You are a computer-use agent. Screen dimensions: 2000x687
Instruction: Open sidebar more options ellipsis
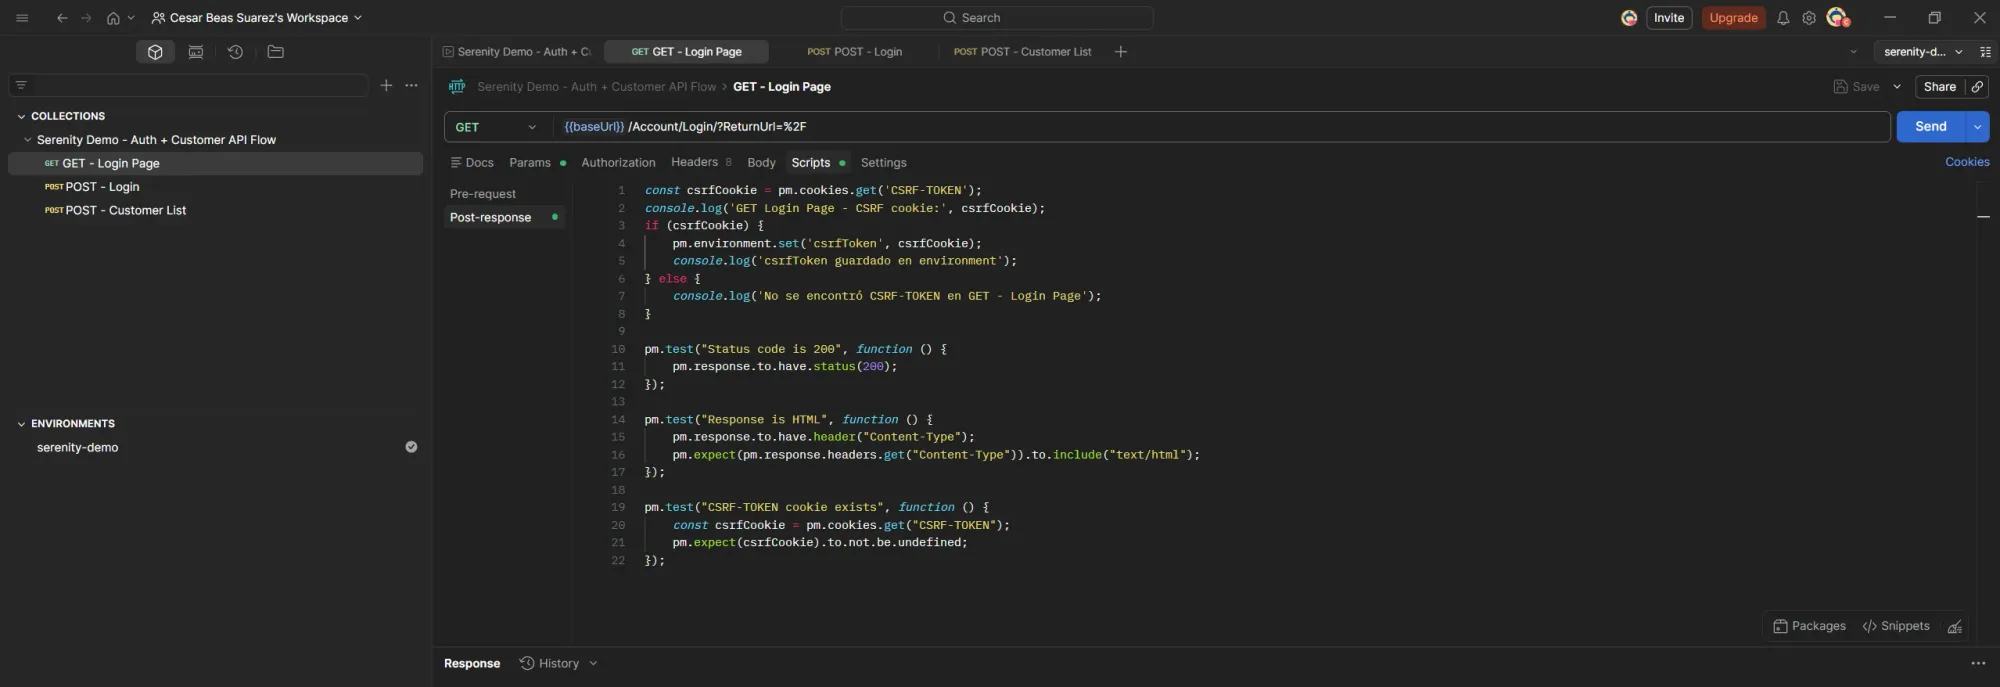[x=411, y=85]
